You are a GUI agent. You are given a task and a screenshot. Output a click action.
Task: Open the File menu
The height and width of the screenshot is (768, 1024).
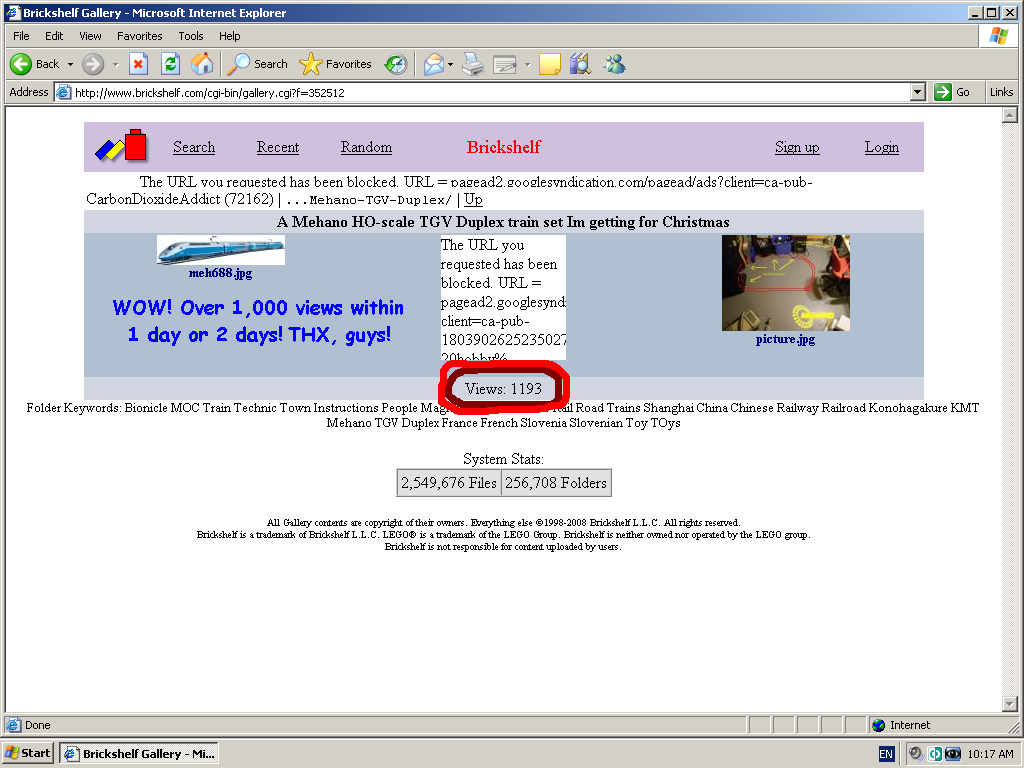coord(21,36)
